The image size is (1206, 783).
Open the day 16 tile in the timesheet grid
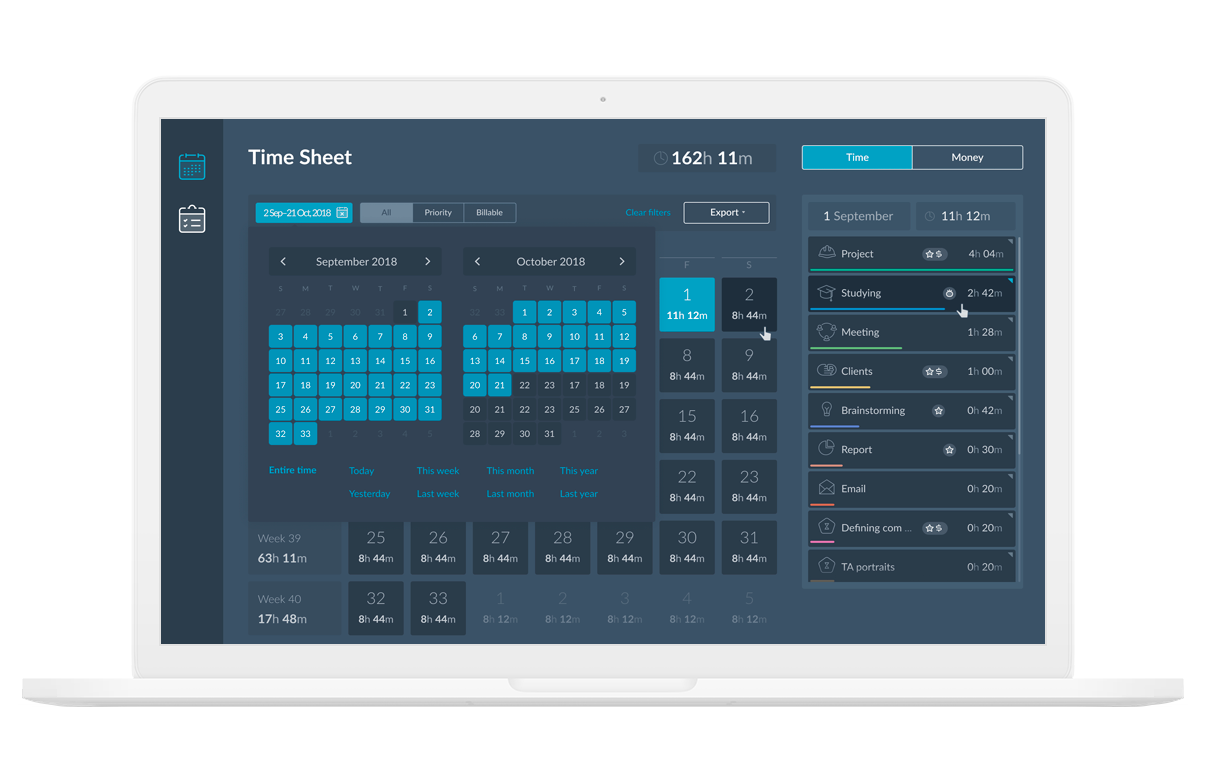click(x=749, y=425)
